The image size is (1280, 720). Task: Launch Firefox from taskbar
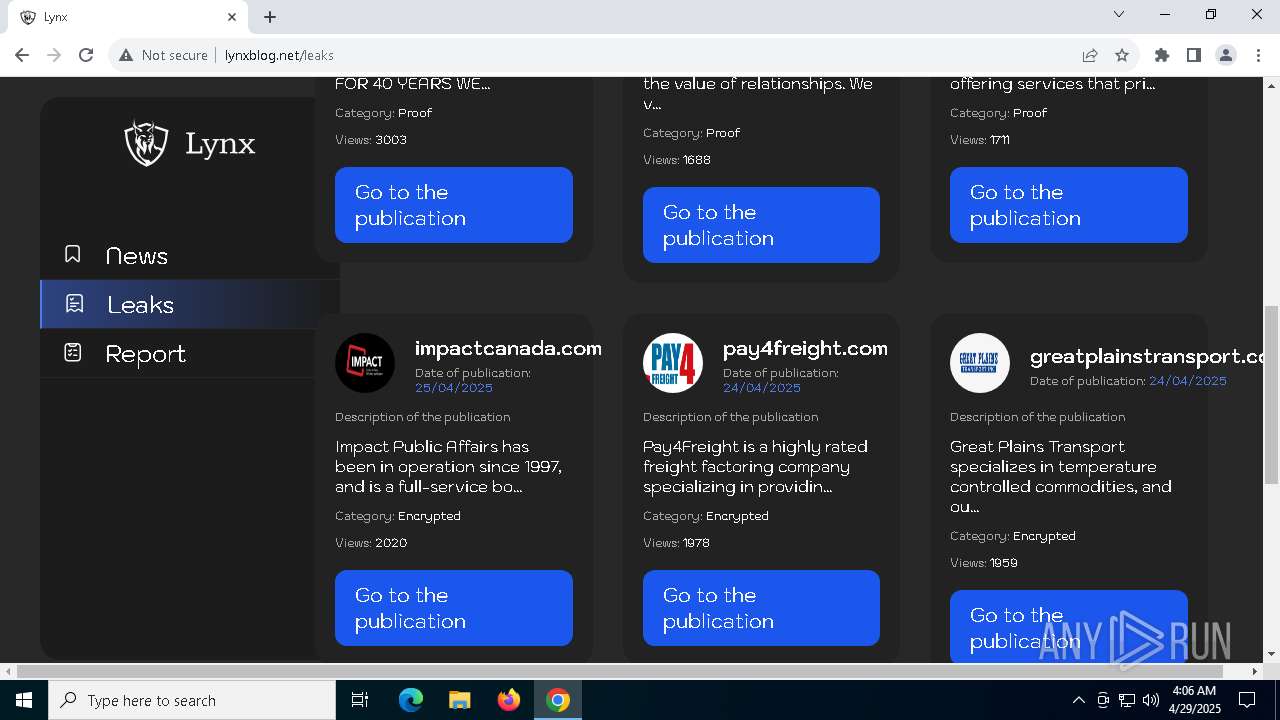click(509, 700)
